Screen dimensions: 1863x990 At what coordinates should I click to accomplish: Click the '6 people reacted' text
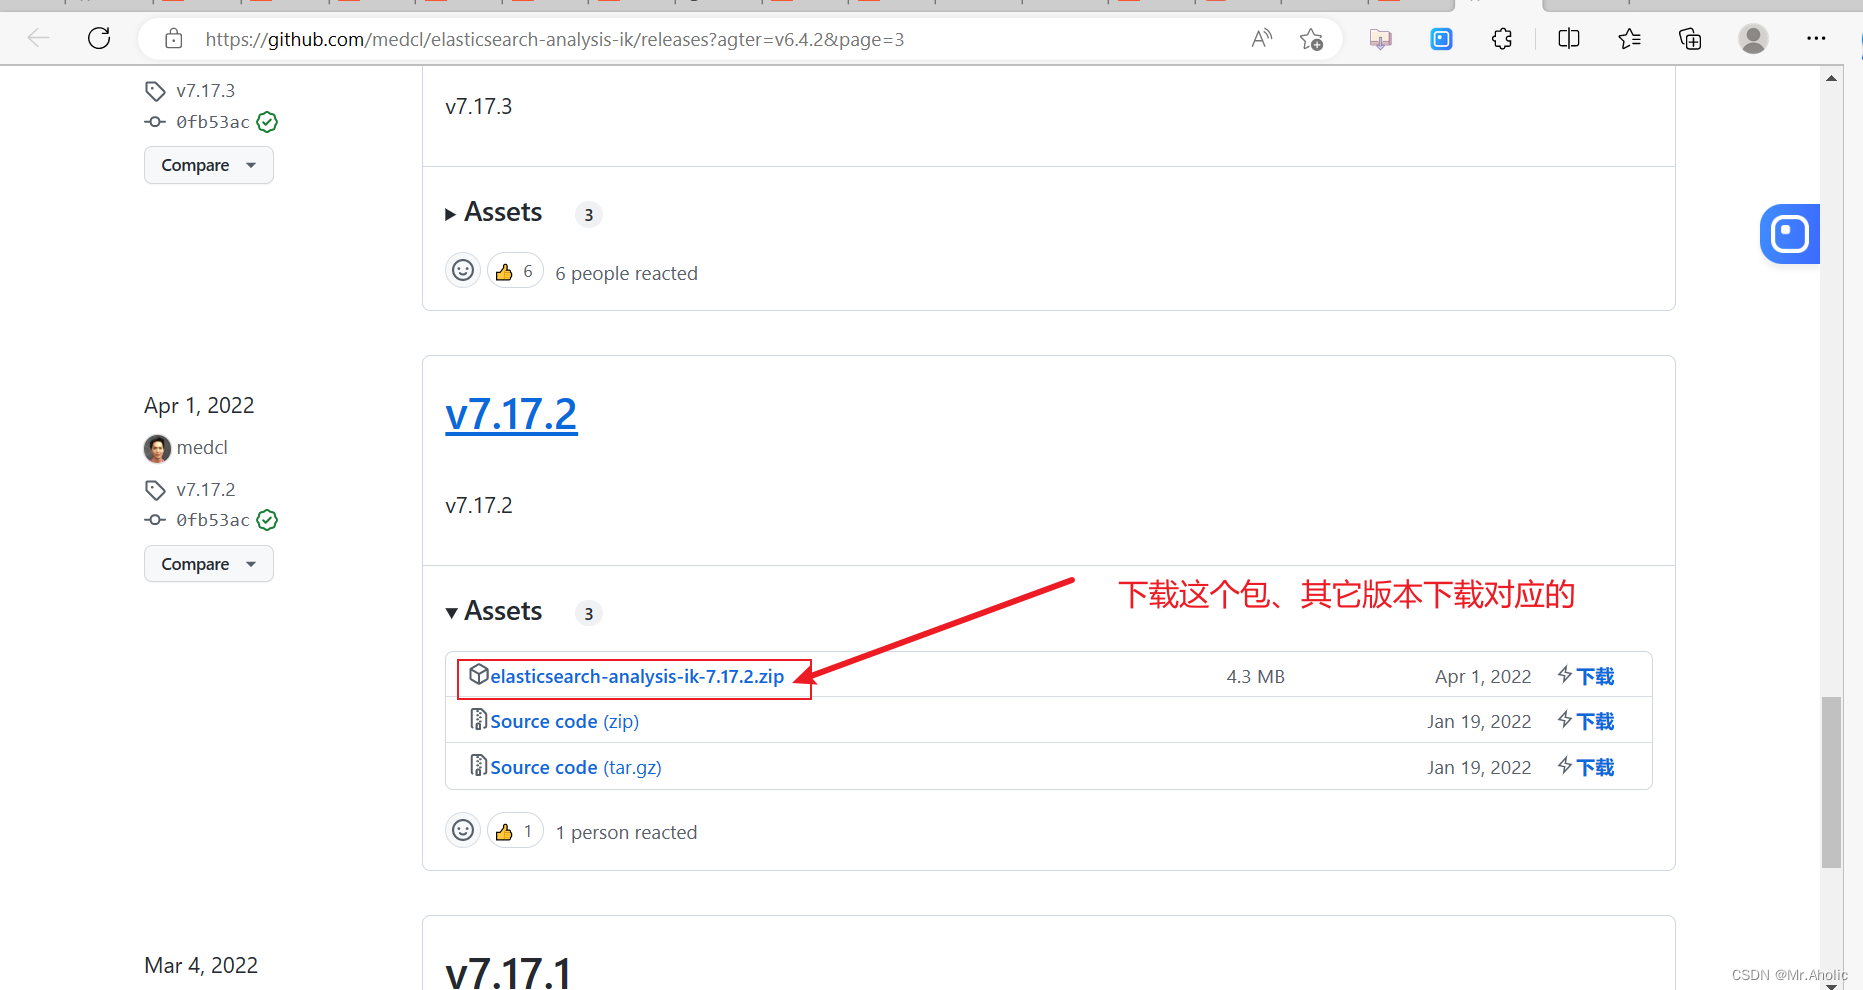(626, 274)
